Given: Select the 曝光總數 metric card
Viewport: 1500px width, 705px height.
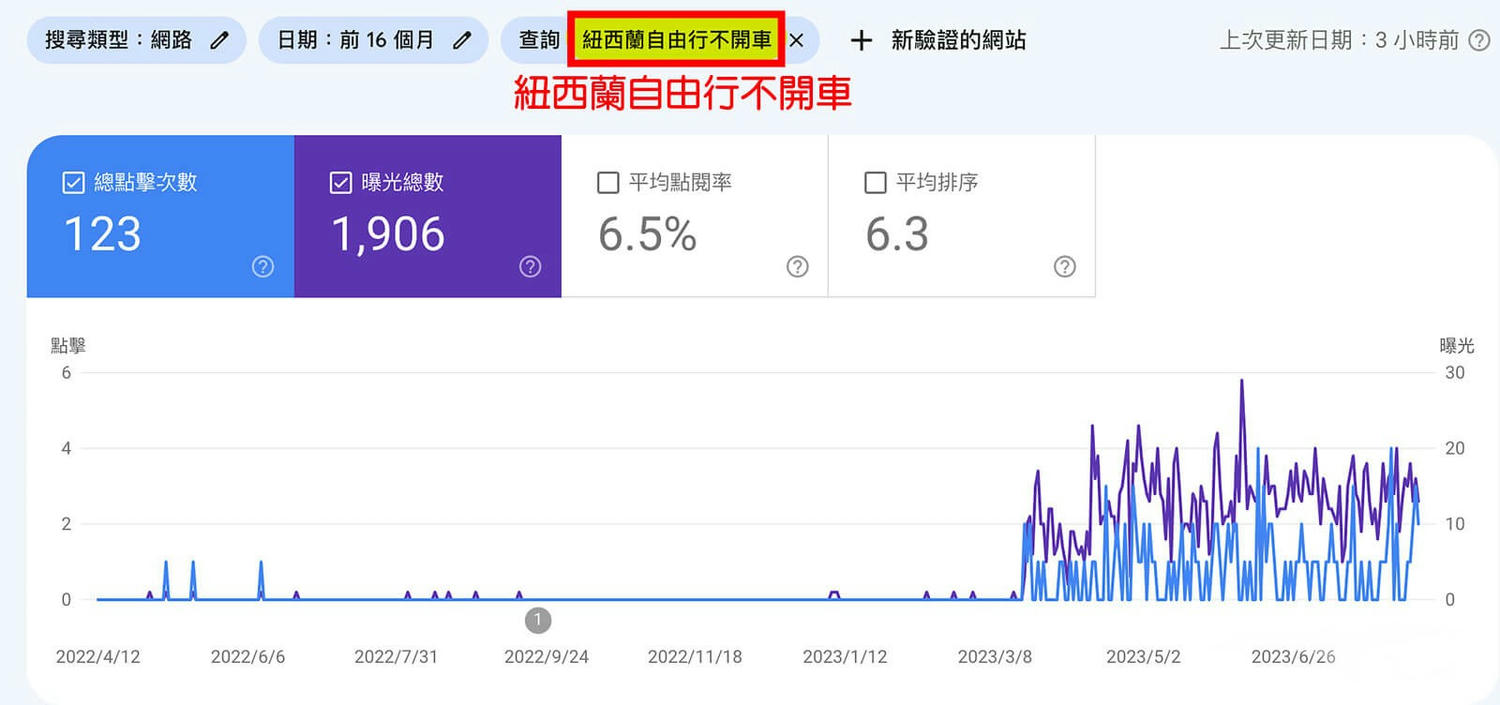Looking at the screenshot, I should (x=428, y=217).
